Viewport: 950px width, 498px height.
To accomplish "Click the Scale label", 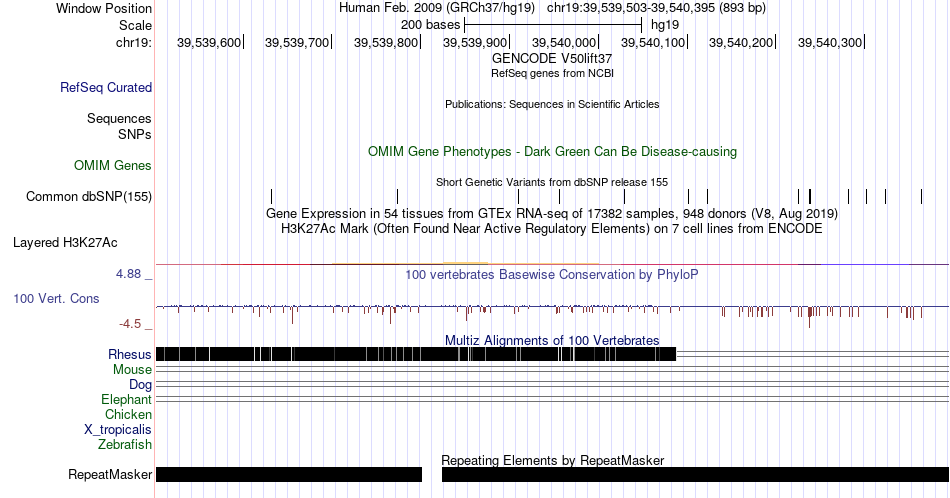I will pos(135,25).
